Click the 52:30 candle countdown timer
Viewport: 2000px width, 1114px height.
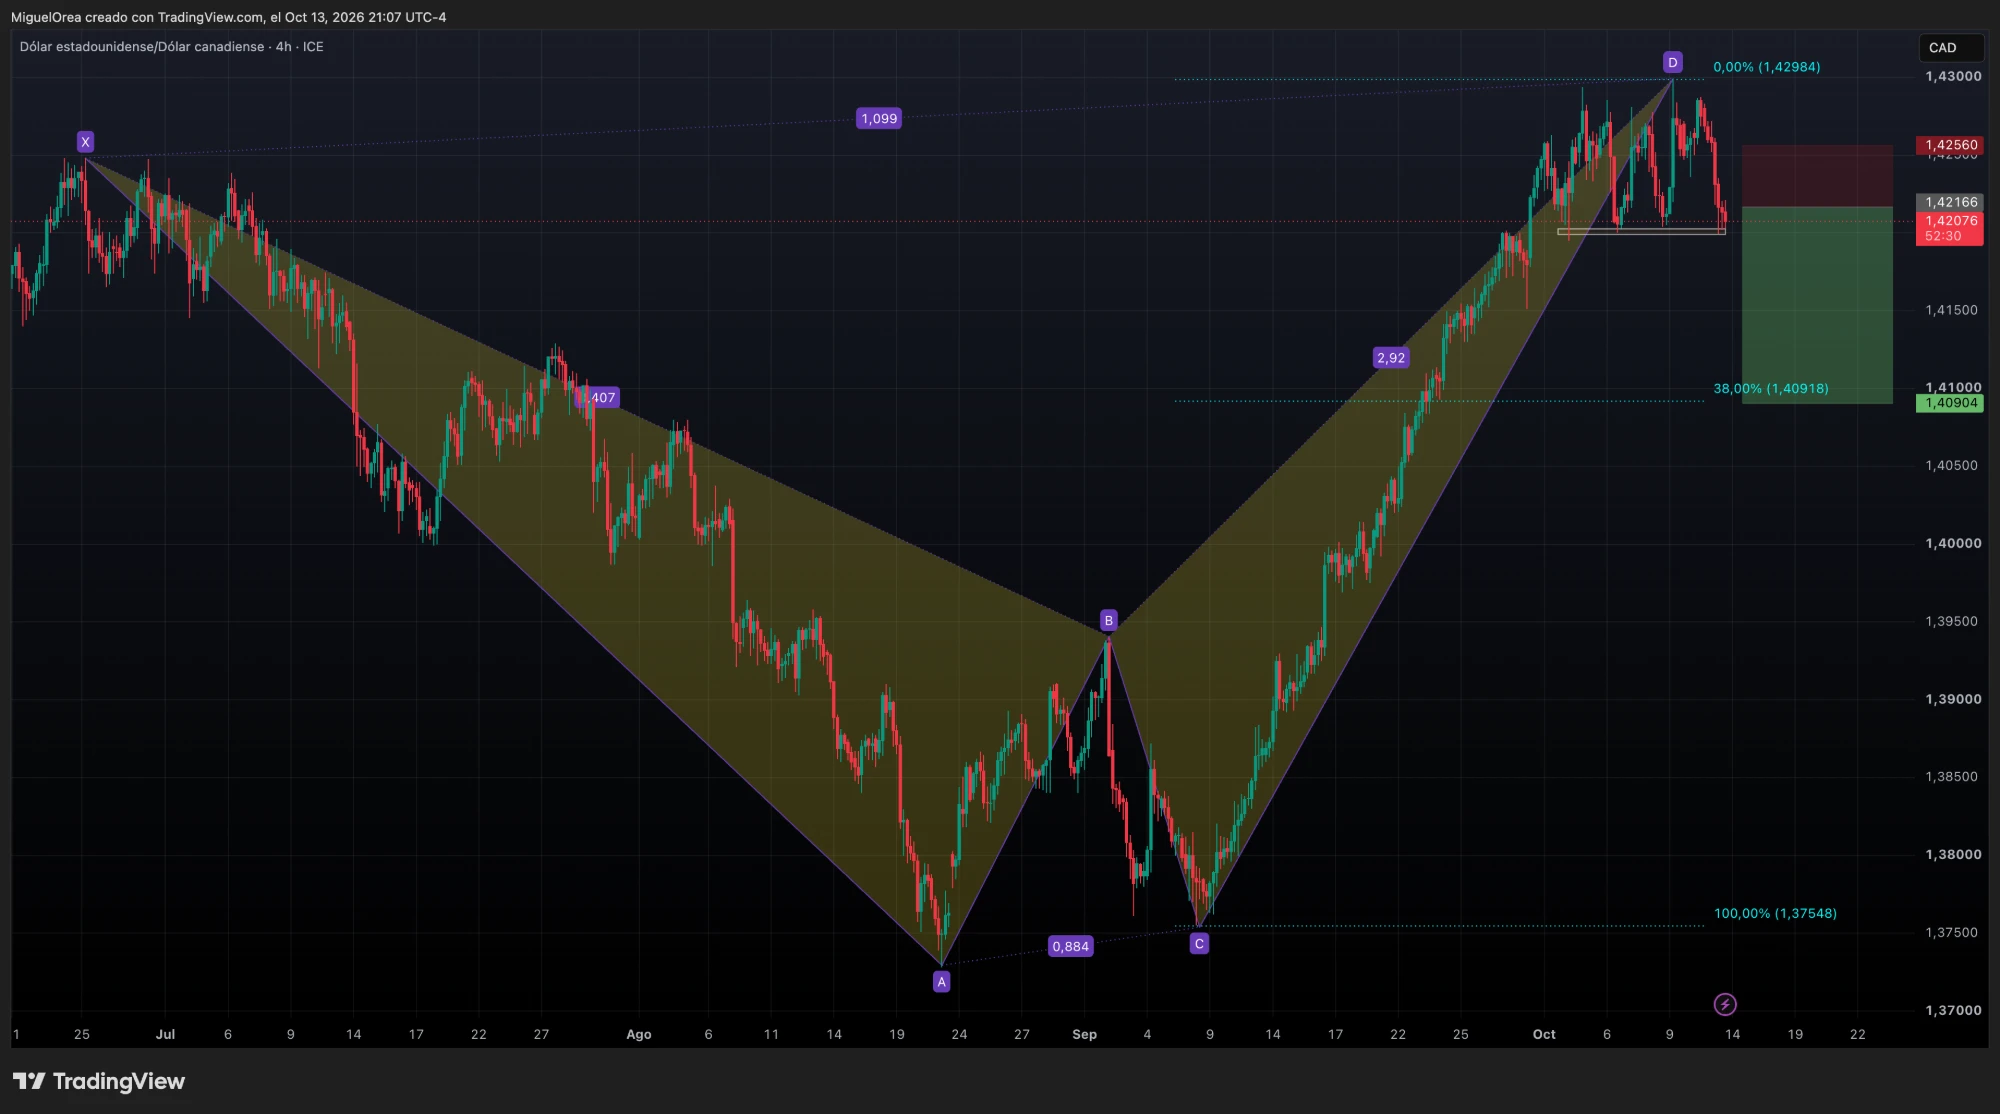(1943, 236)
